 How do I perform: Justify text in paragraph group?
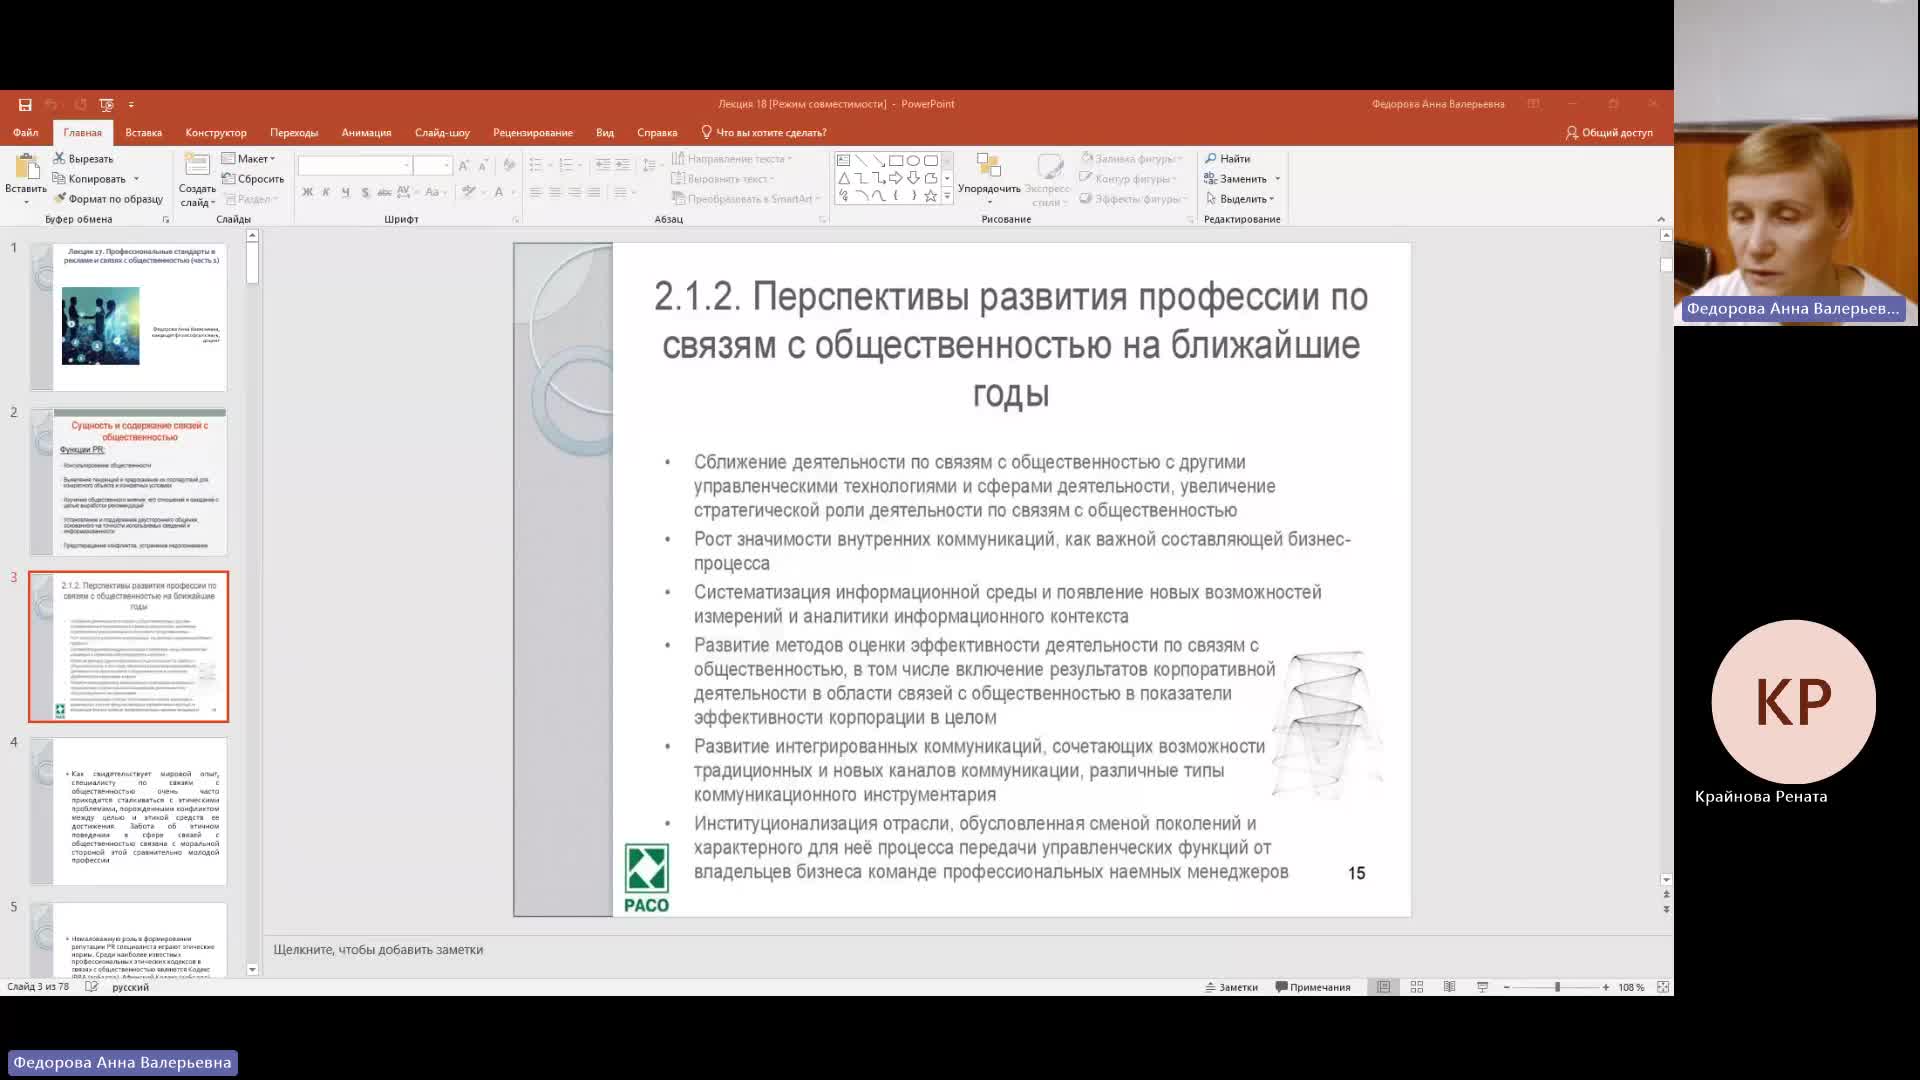pos(594,192)
